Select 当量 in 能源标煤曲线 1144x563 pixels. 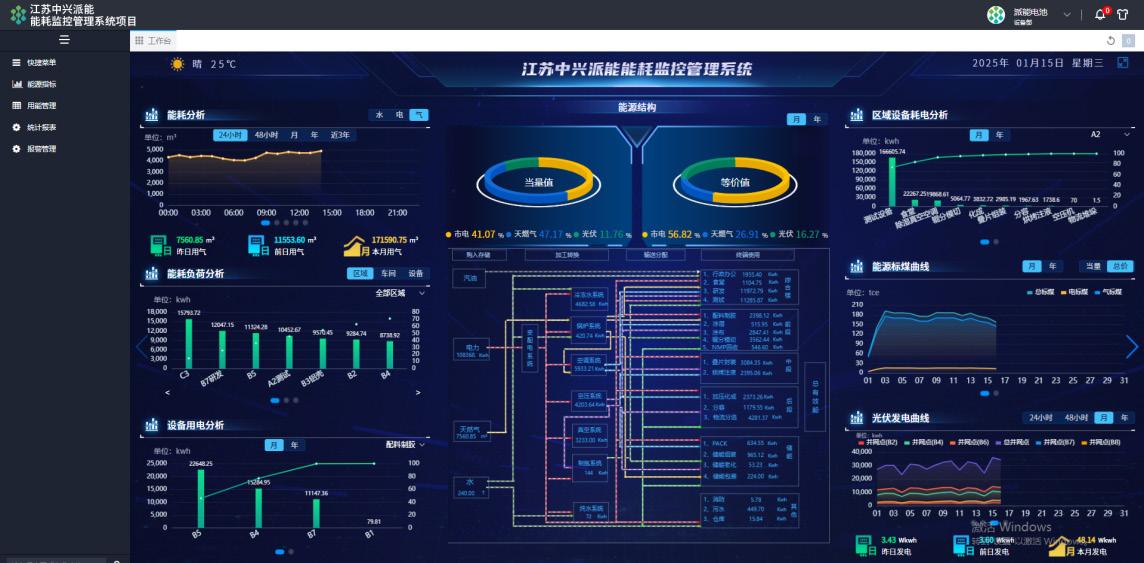pos(1093,266)
